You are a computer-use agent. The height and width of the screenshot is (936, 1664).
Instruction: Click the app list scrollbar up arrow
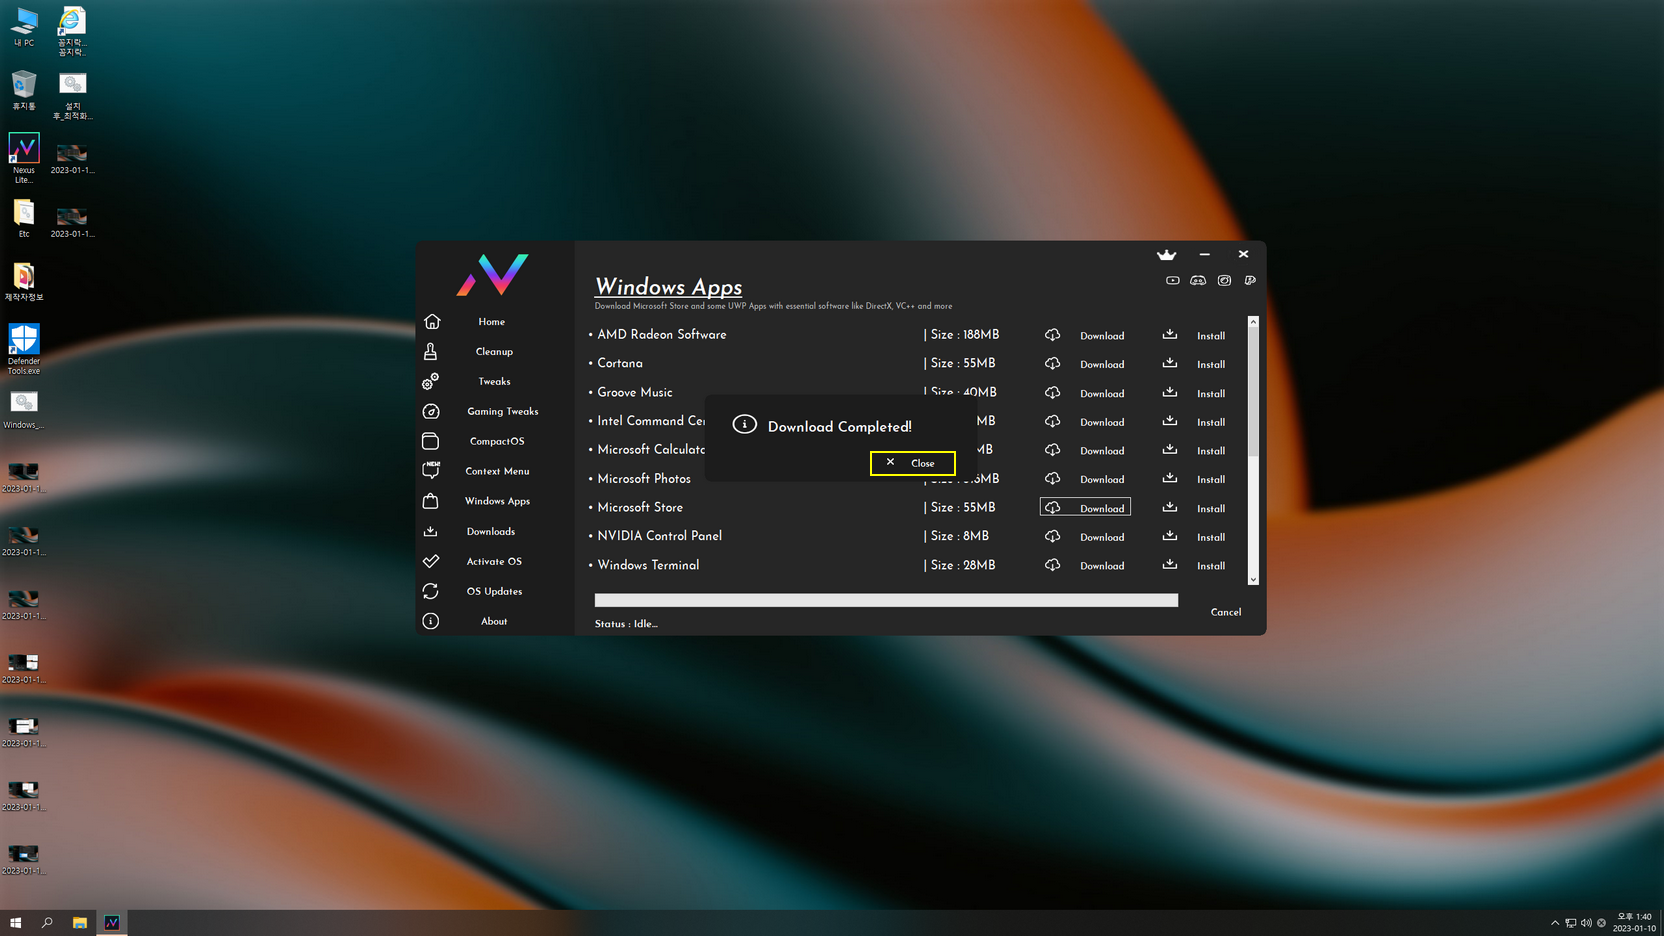point(1253,322)
